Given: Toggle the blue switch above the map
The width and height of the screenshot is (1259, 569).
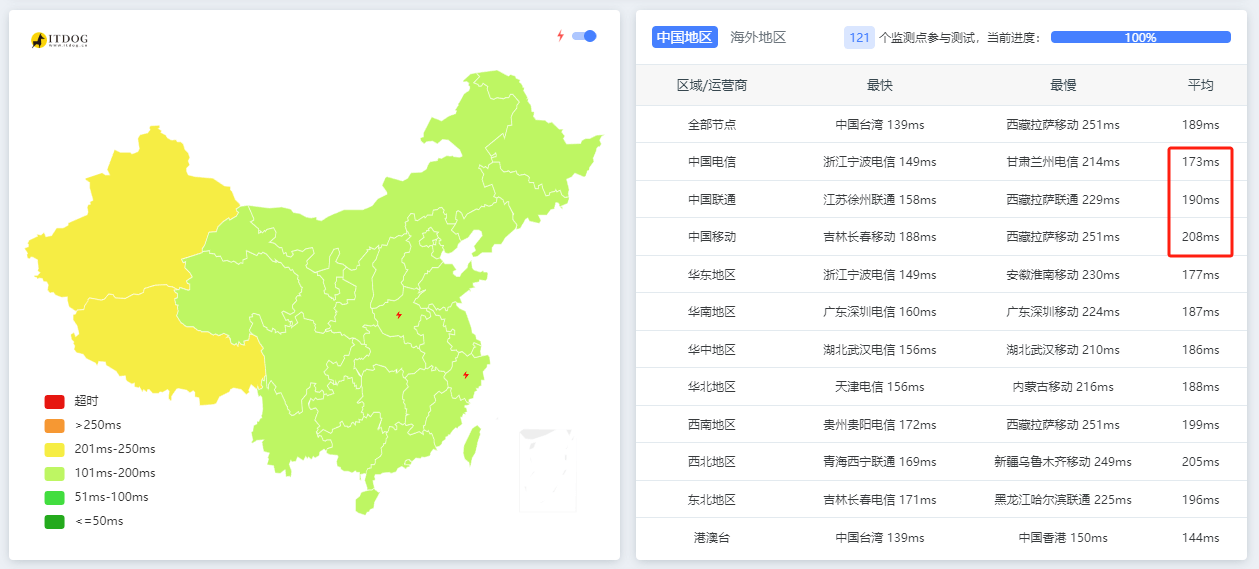Looking at the screenshot, I should click(x=584, y=36).
